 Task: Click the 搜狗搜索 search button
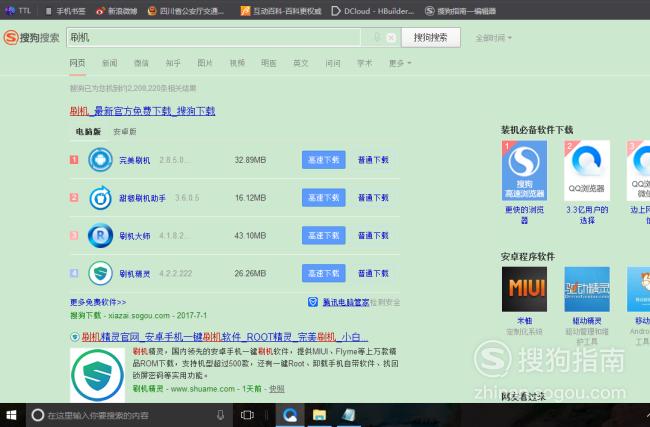pos(430,38)
